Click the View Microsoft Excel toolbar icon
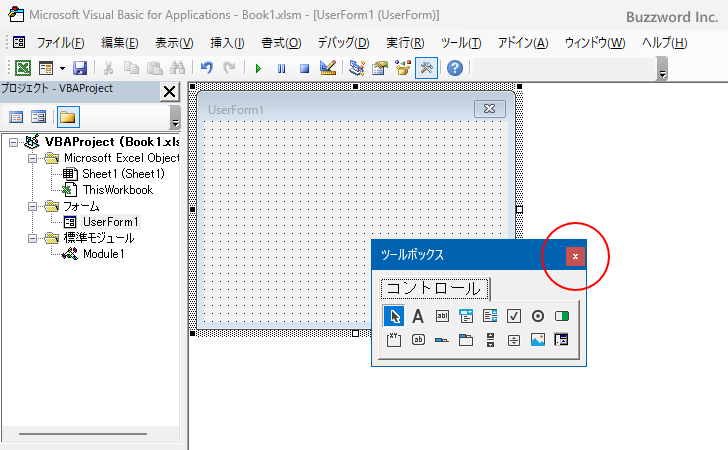Viewport: 728px width, 450px height. pos(23,68)
